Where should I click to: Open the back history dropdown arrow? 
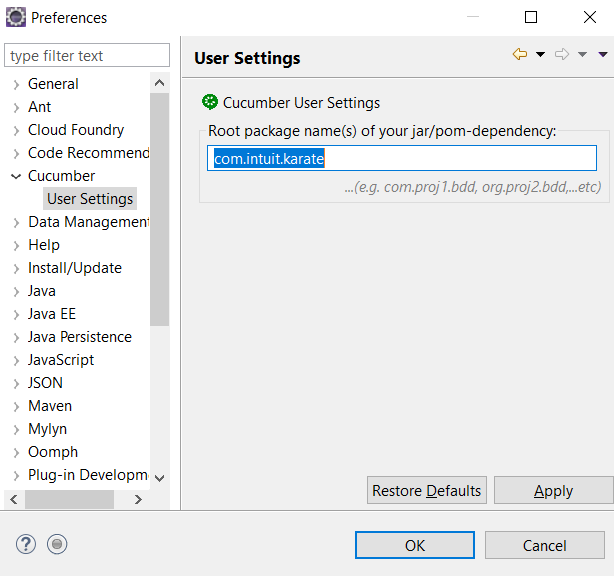[x=540, y=55]
